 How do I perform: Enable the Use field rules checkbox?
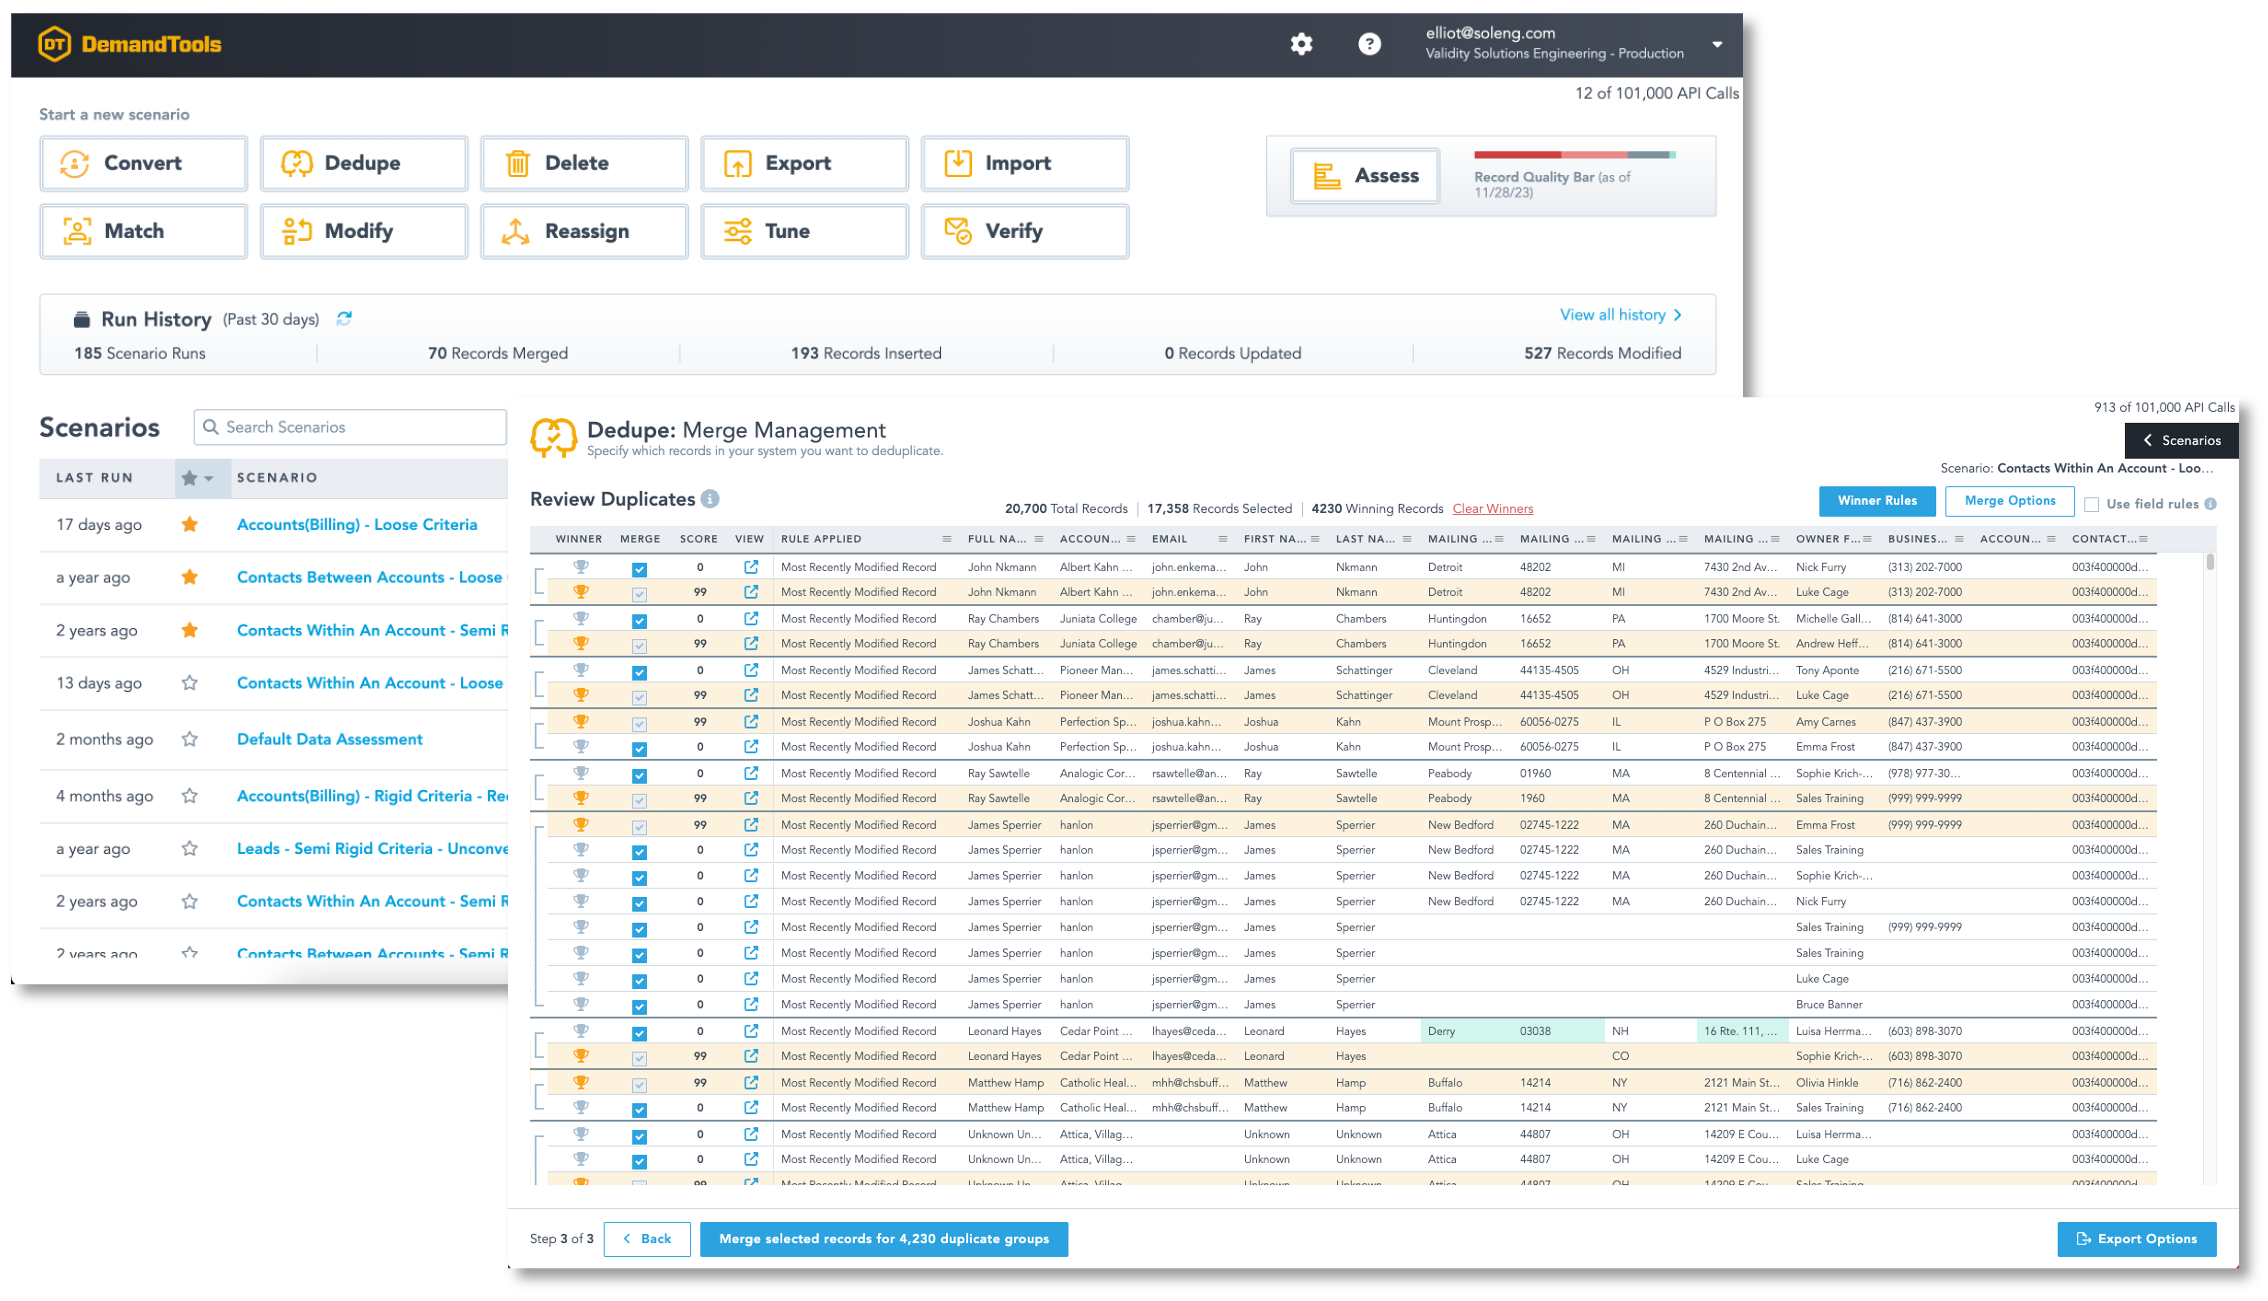point(2091,504)
